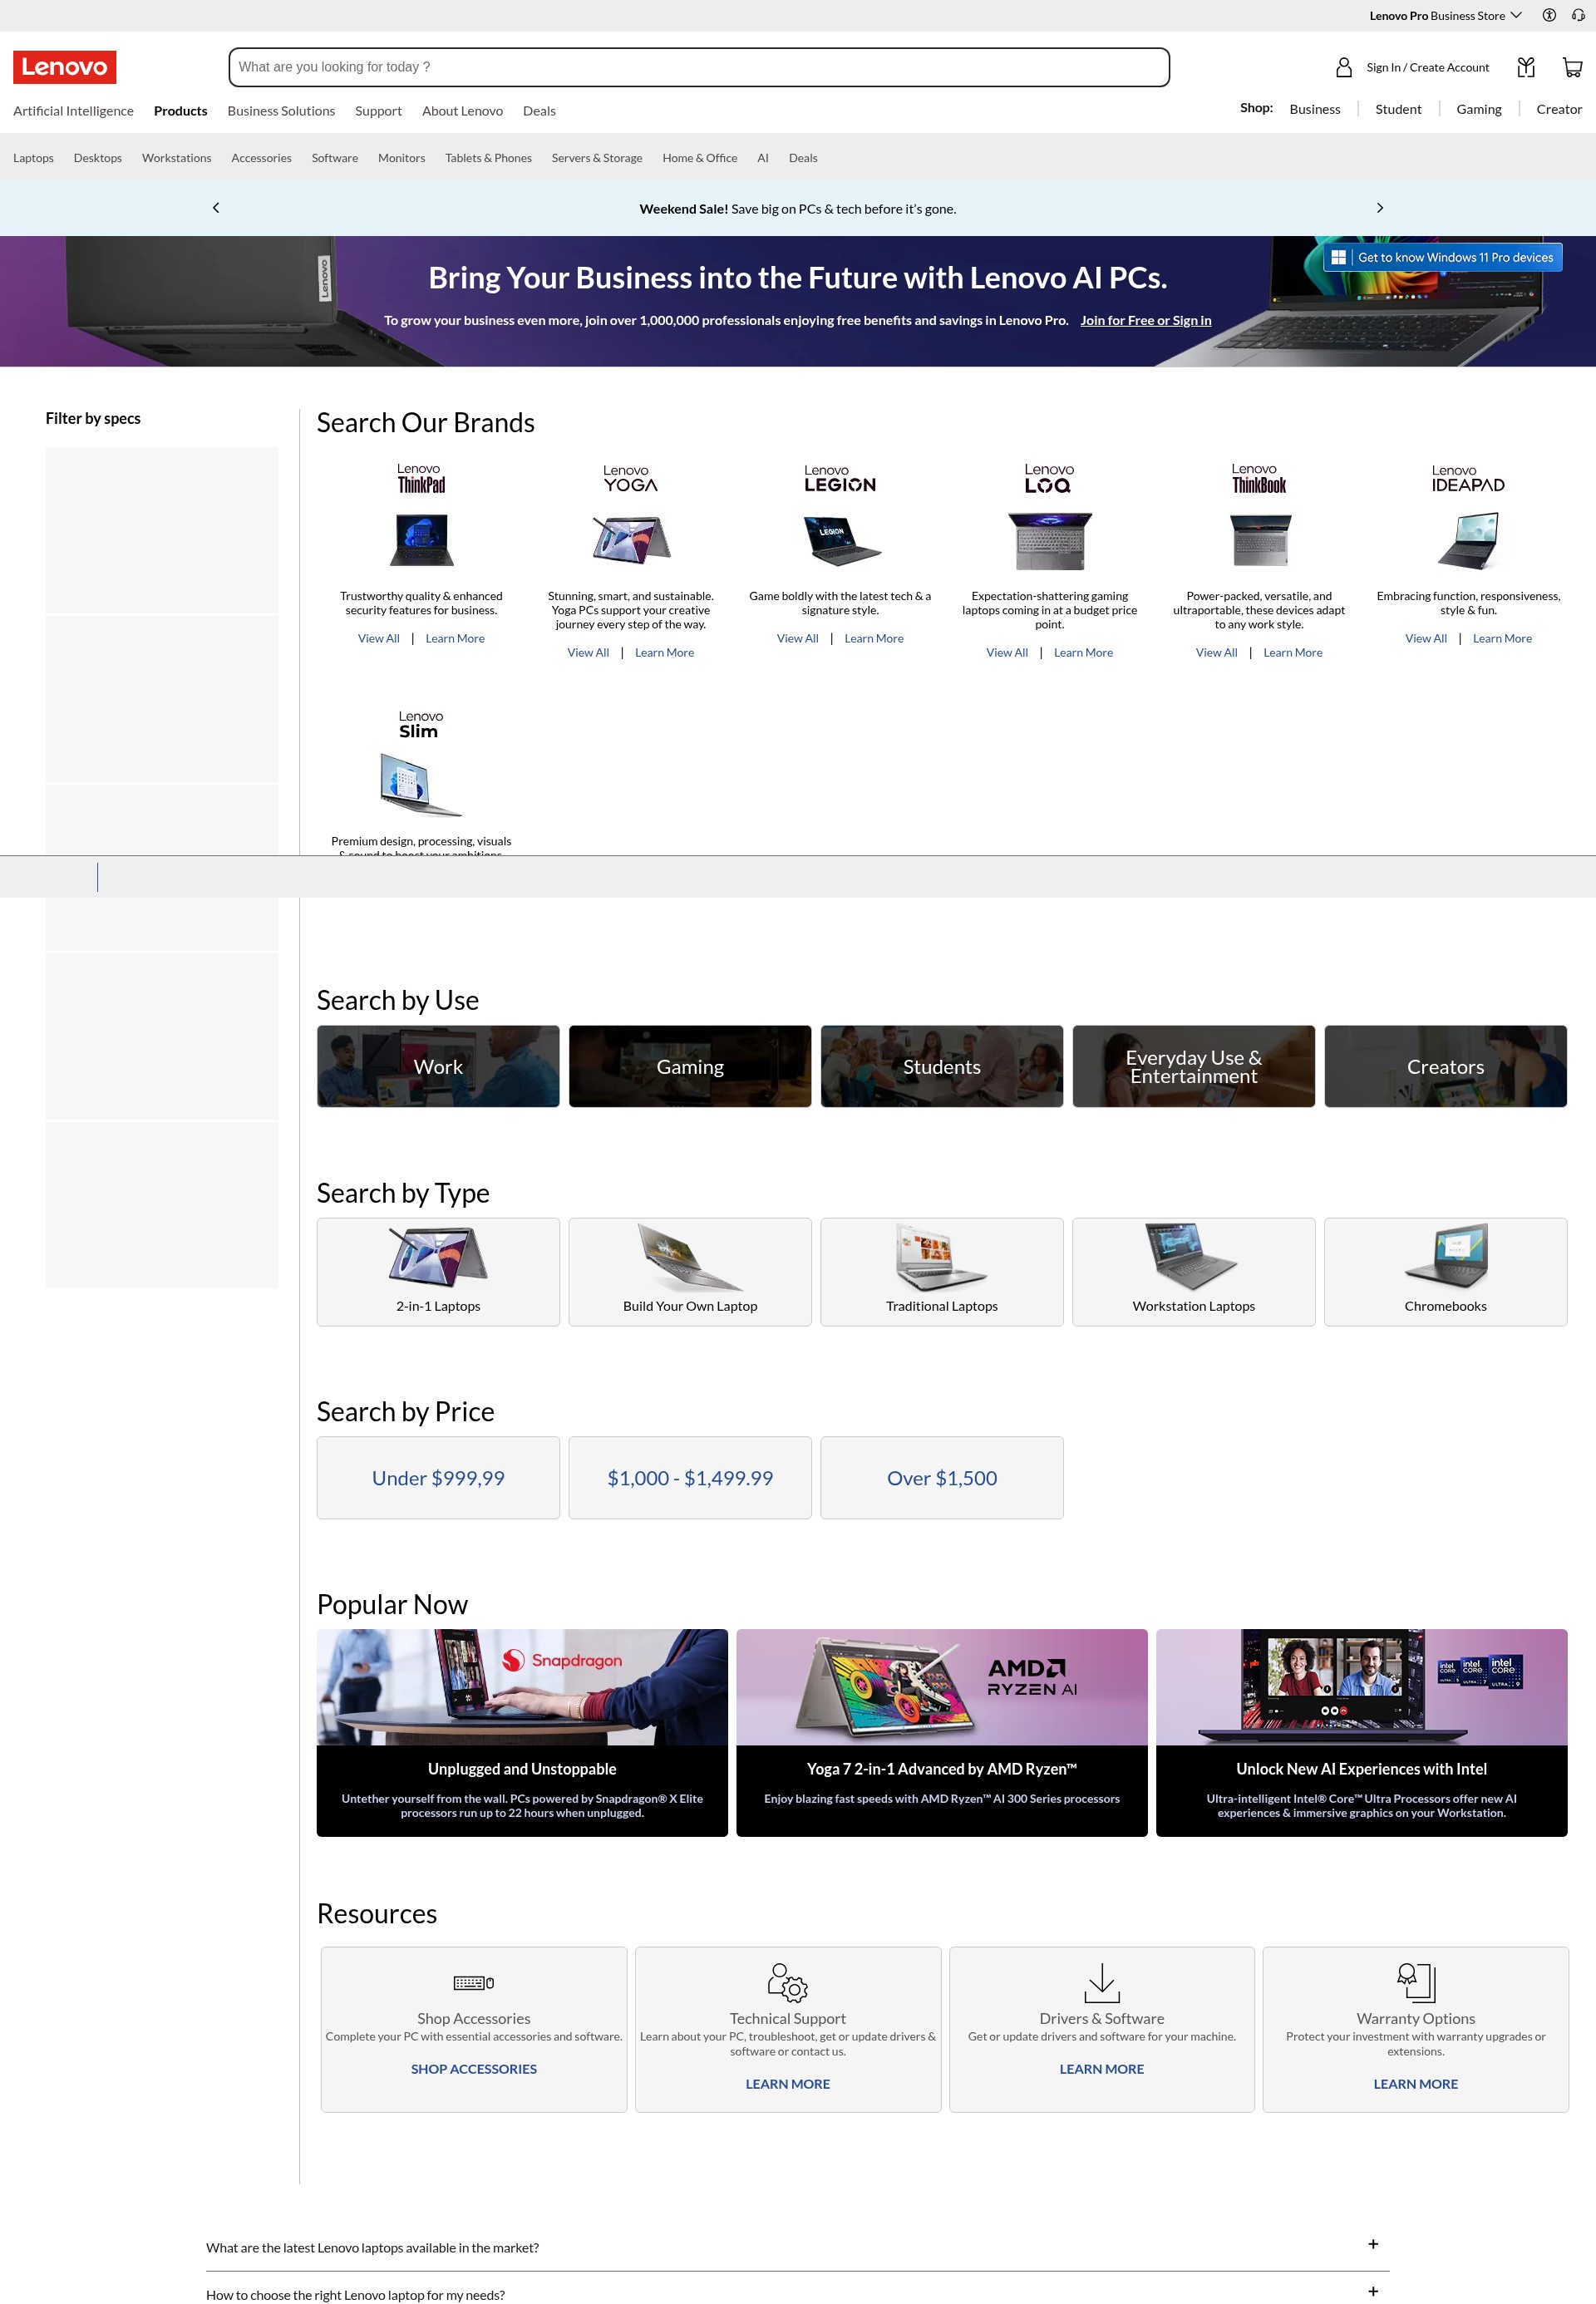
Task: Open the Support menu
Action: (378, 111)
